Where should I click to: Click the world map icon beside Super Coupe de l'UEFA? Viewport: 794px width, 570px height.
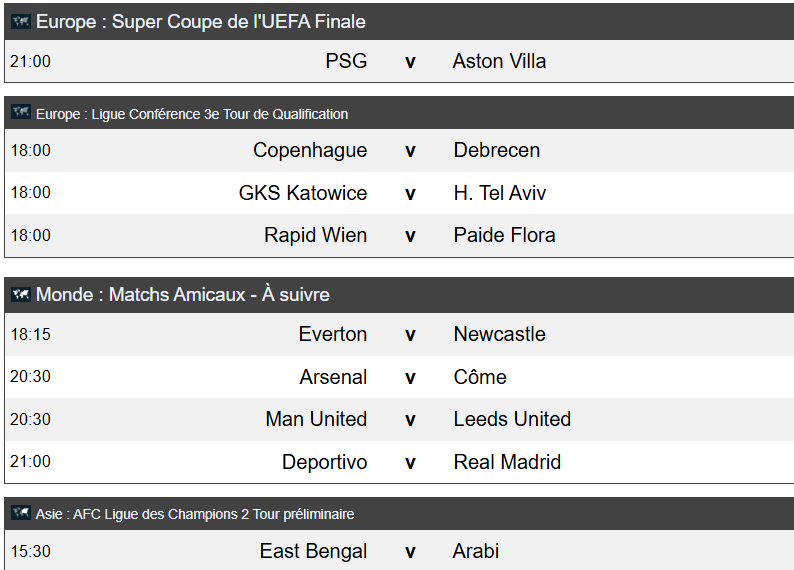click(21, 21)
